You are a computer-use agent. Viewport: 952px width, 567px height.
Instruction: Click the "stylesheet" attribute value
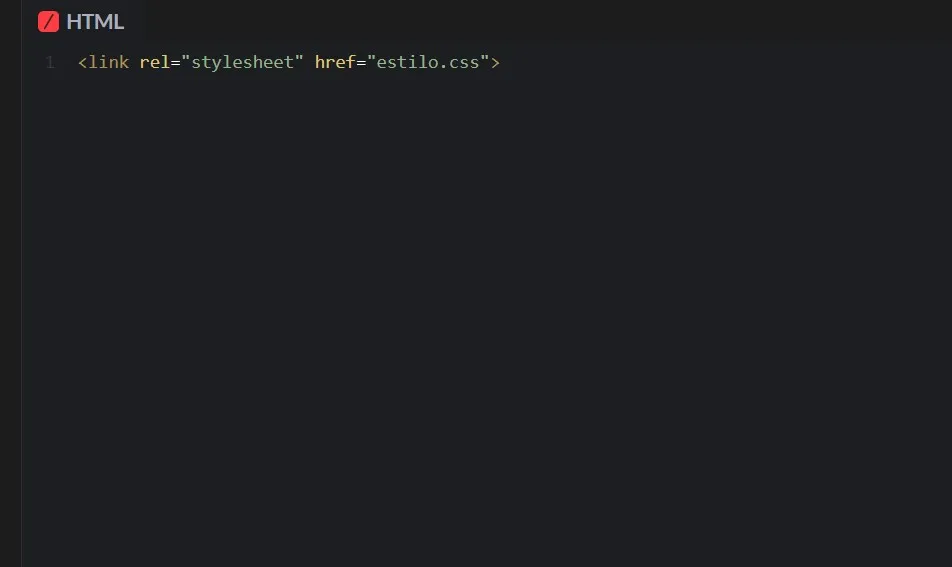click(242, 62)
